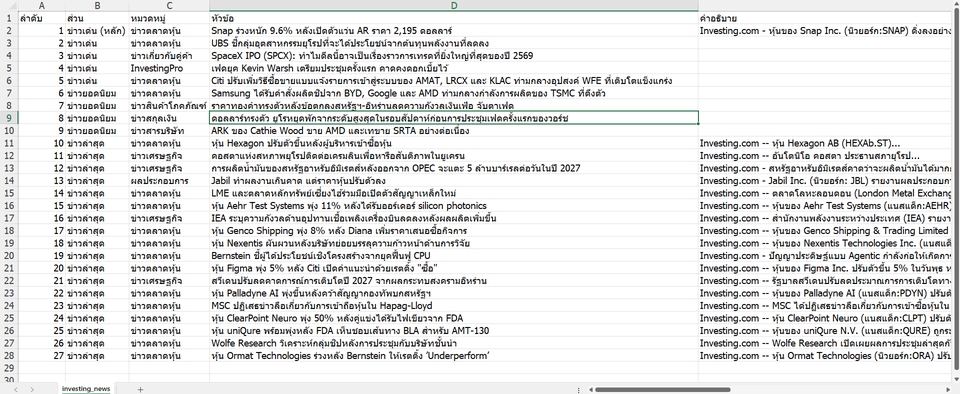The height and width of the screenshot is (394, 960).
Task: Select the InvestingPro category cell
Action: pyautogui.click(x=169, y=68)
